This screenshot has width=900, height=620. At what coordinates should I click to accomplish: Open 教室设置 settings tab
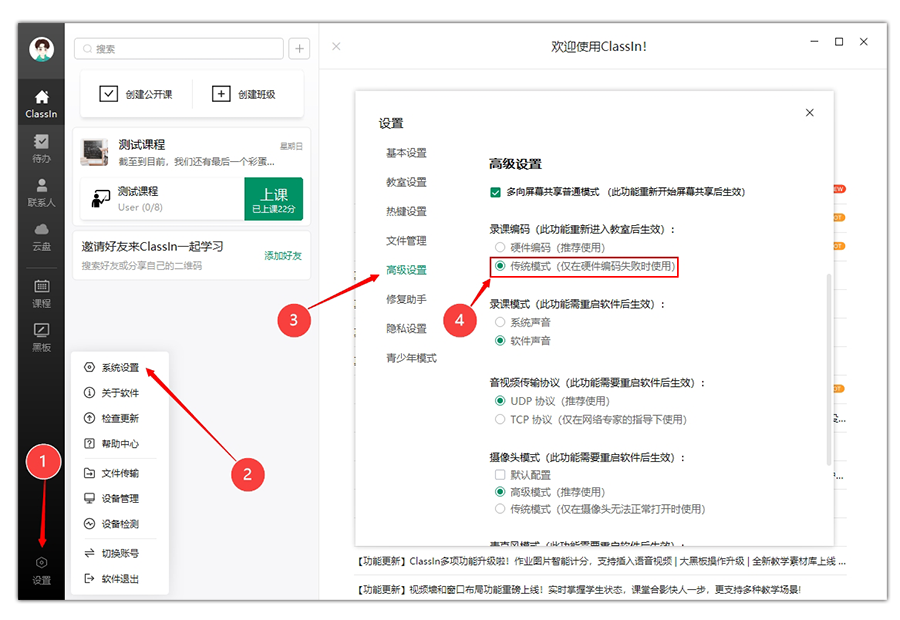pyautogui.click(x=406, y=182)
